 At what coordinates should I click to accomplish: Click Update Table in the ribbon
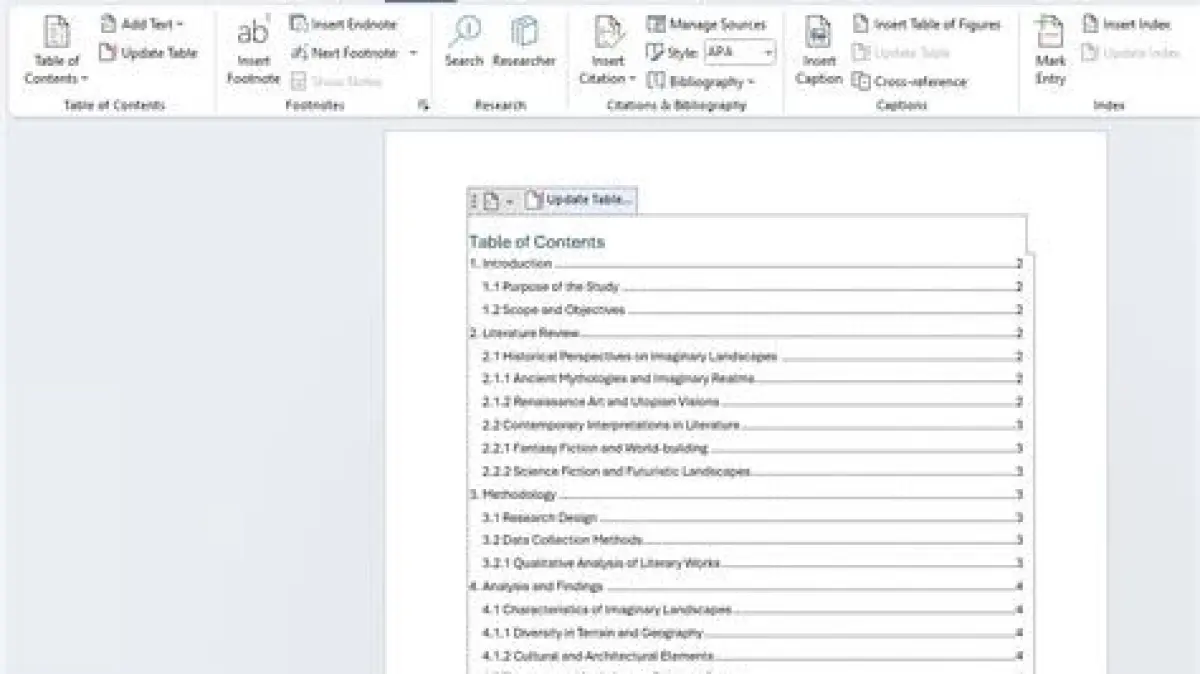[148, 53]
